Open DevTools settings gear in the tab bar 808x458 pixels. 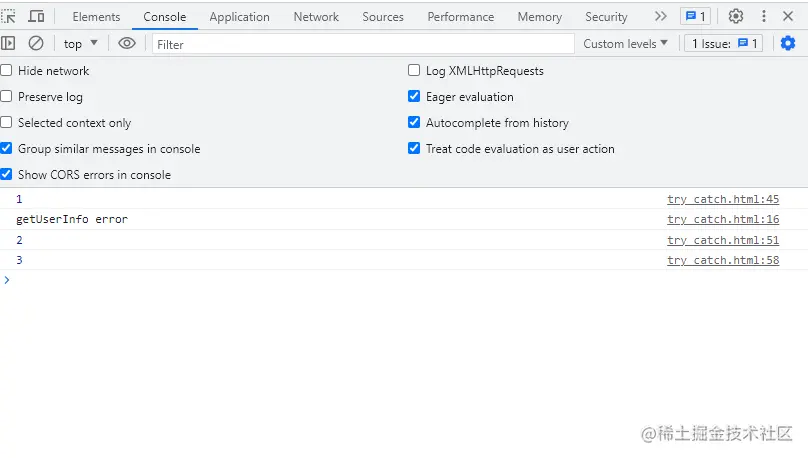736,16
